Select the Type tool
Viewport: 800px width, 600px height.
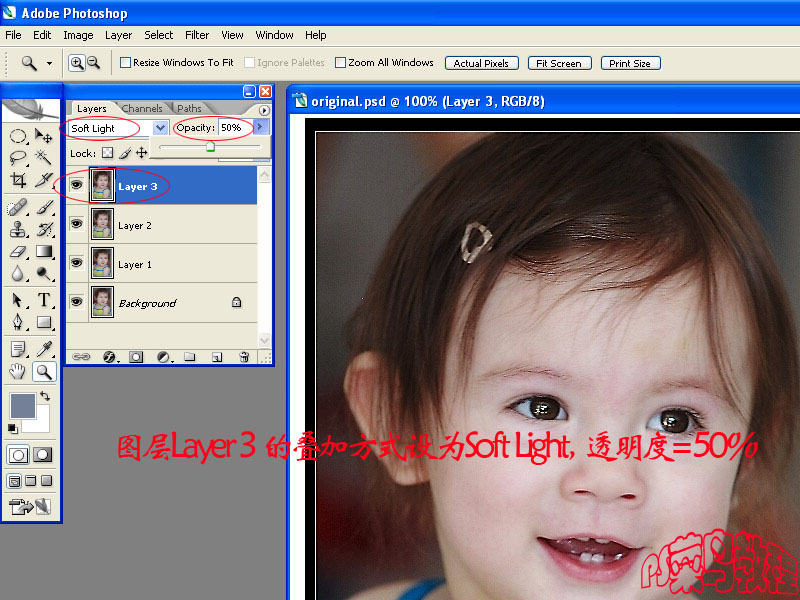pyautogui.click(x=43, y=300)
